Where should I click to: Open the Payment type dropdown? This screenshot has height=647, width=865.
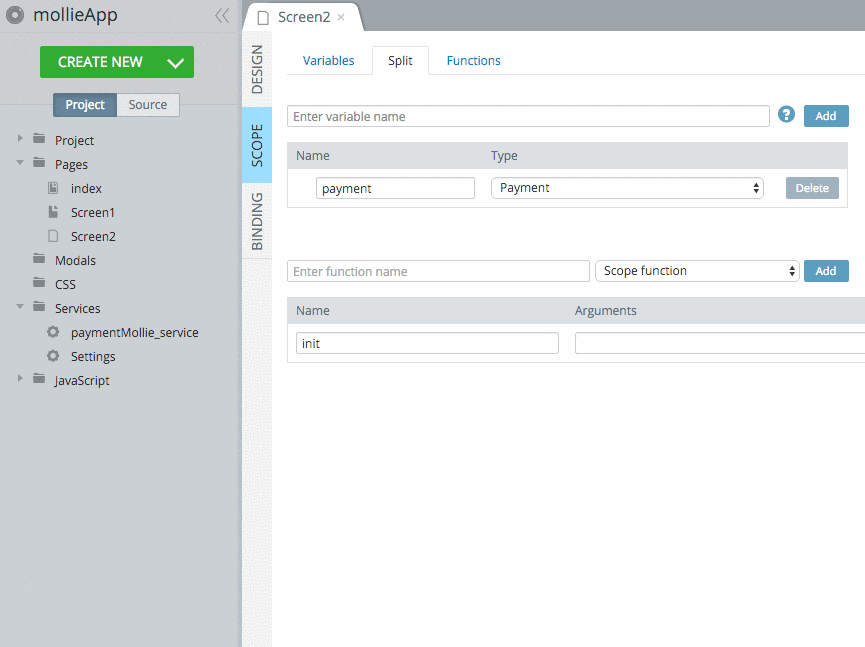click(627, 188)
